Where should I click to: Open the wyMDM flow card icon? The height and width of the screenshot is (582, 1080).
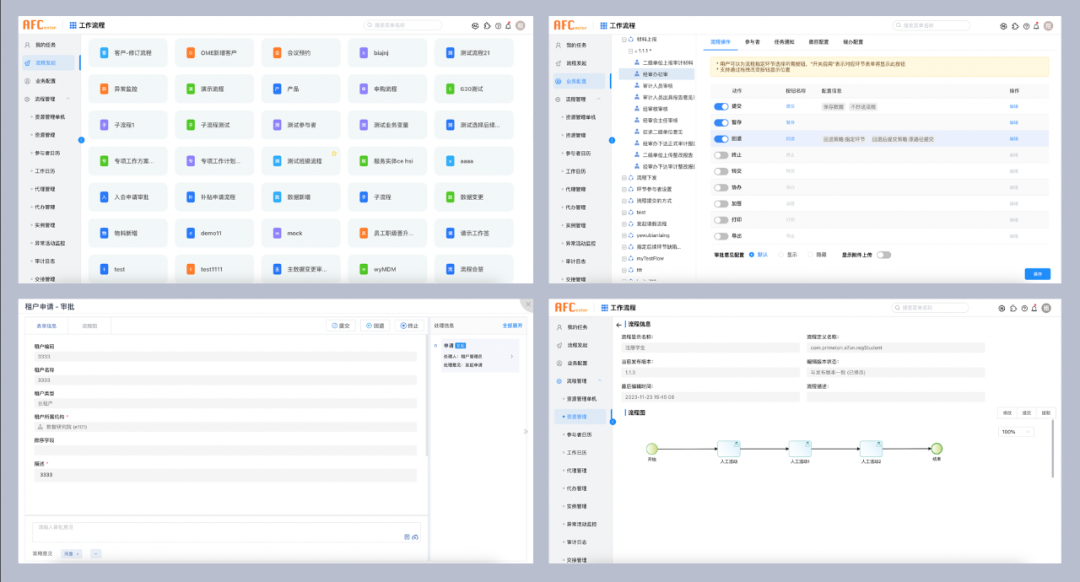(364, 269)
